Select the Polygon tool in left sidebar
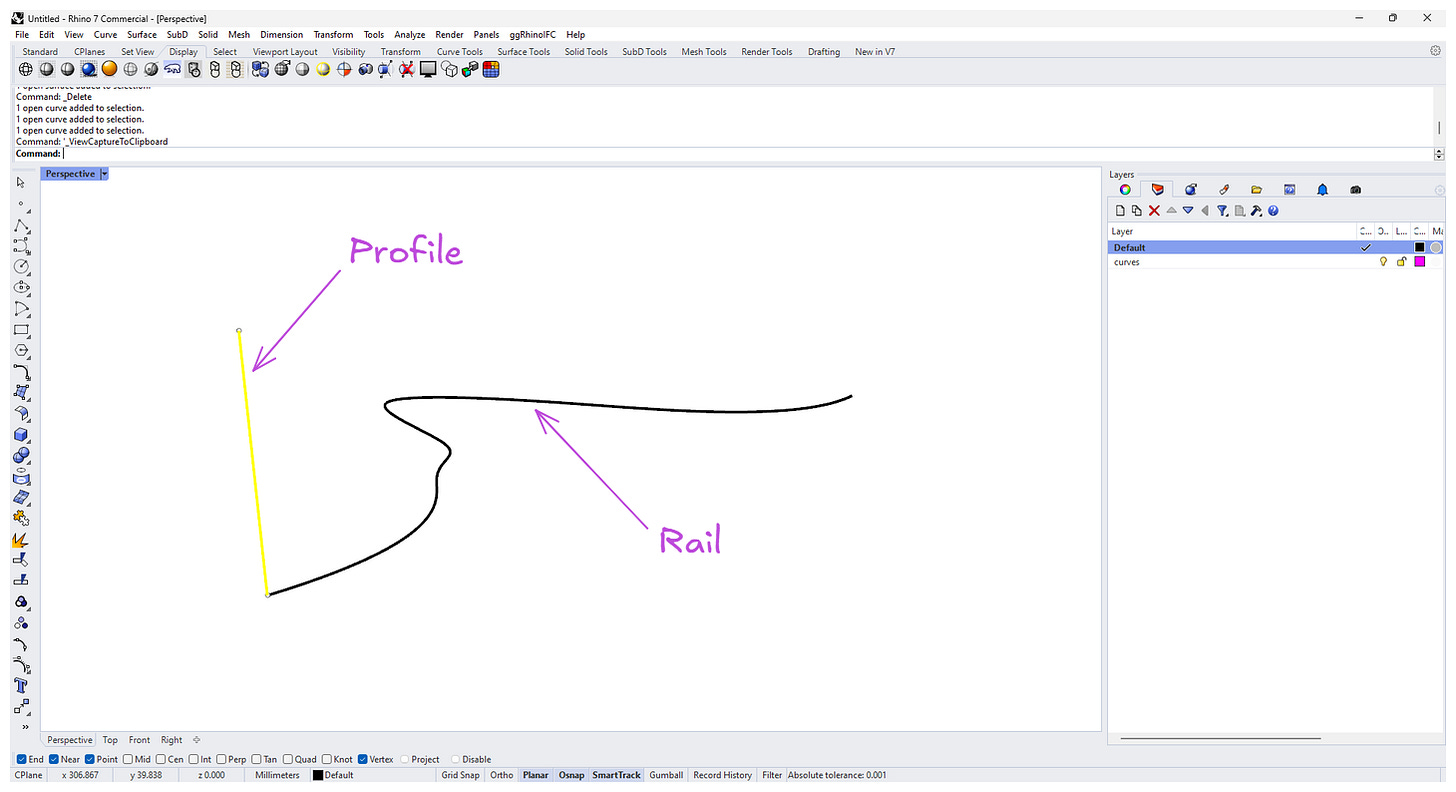The width and height of the screenshot is (1456, 792). tap(21, 351)
